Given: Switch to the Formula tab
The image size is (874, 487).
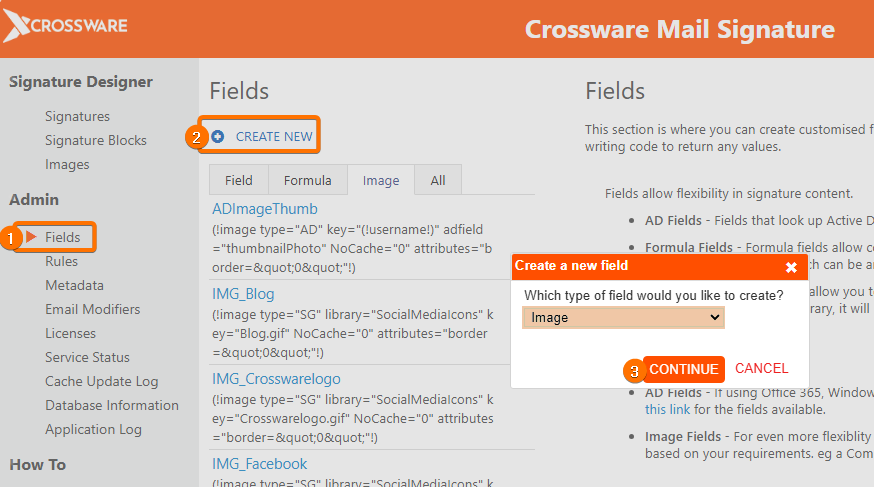Looking at the screenshot, I should coord(307,180).
